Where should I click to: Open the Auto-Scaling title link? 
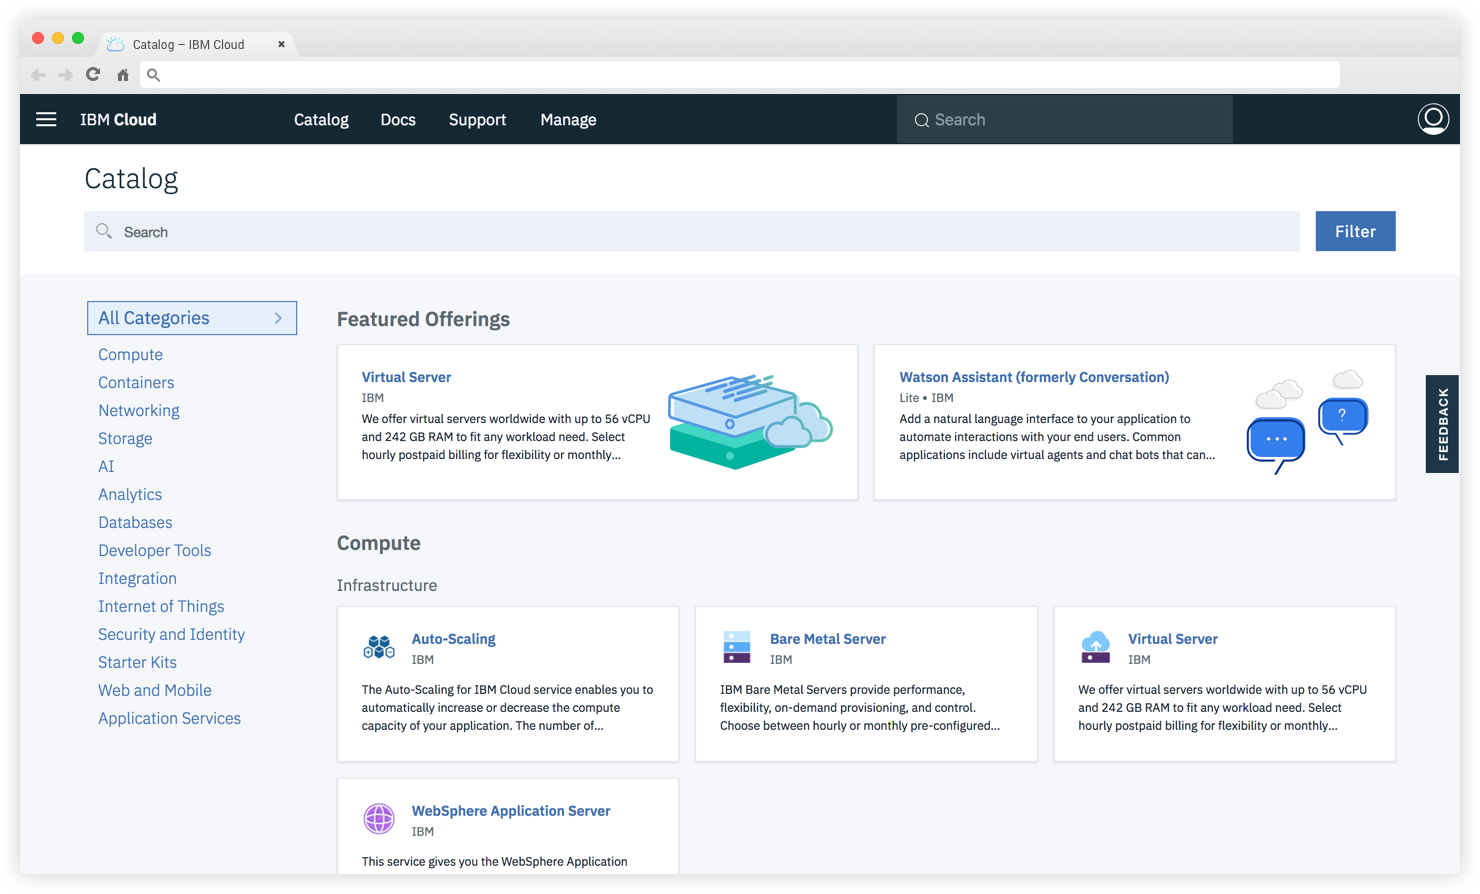(x=453, y=639)
